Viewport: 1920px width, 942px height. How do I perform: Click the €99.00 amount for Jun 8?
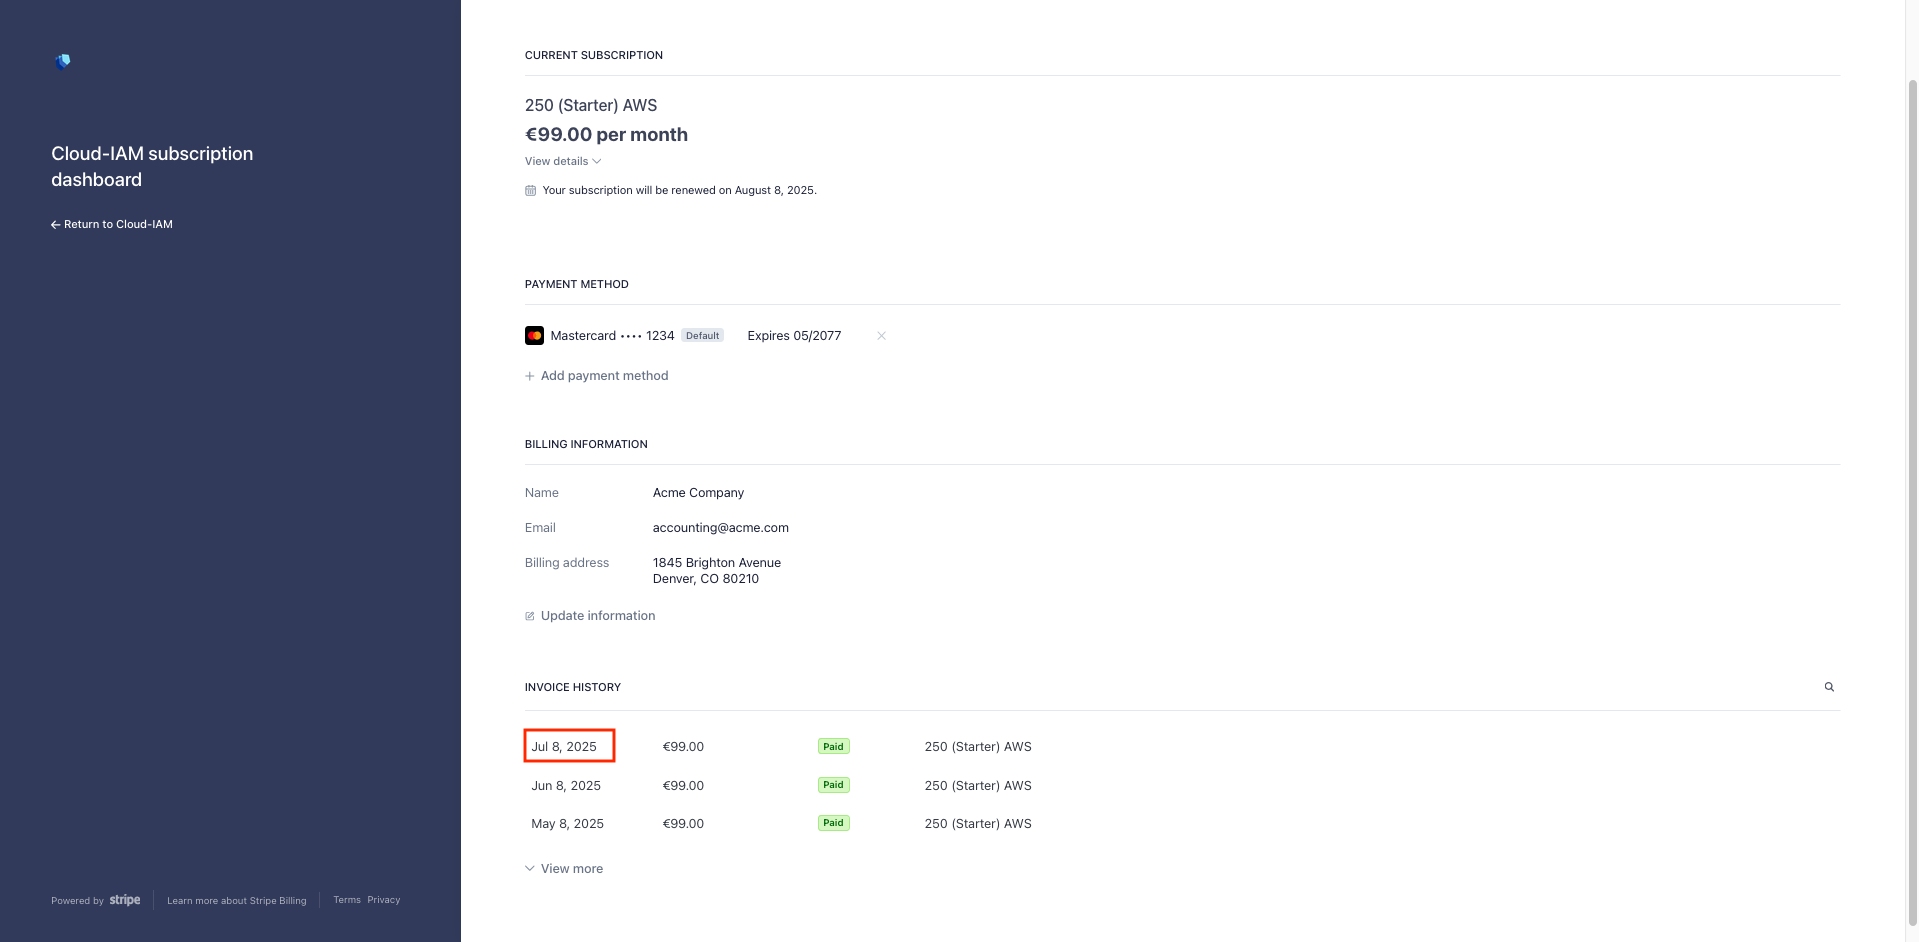(683, 786)
